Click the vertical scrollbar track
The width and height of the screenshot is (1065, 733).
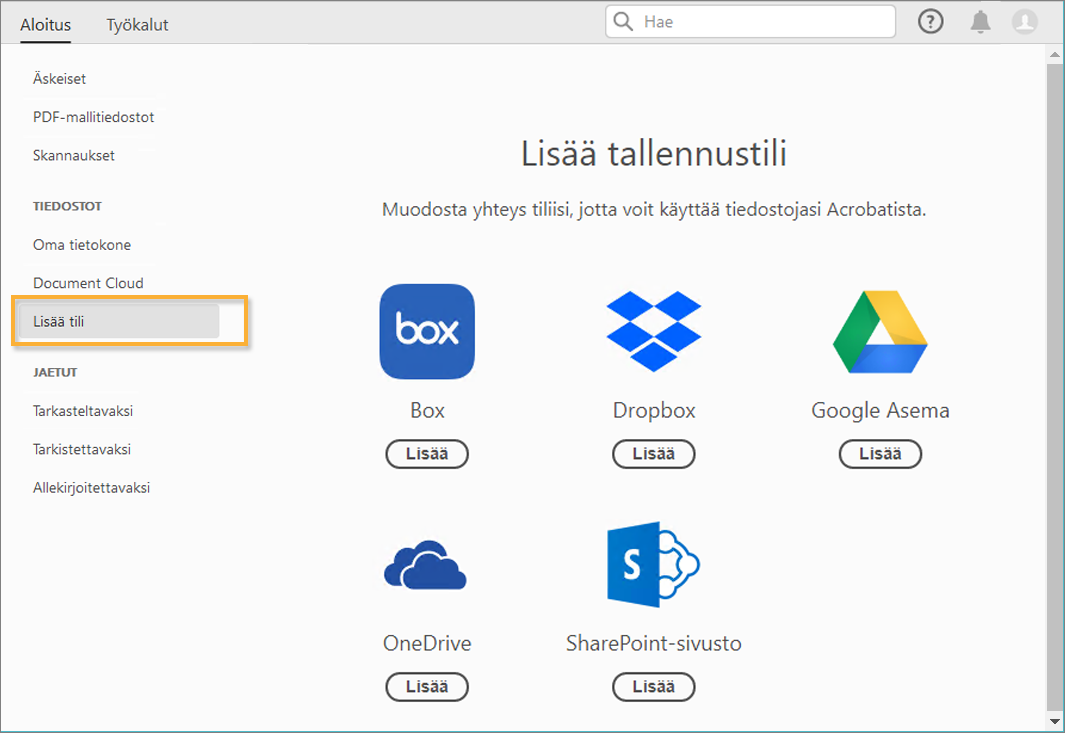point(1054,387)
